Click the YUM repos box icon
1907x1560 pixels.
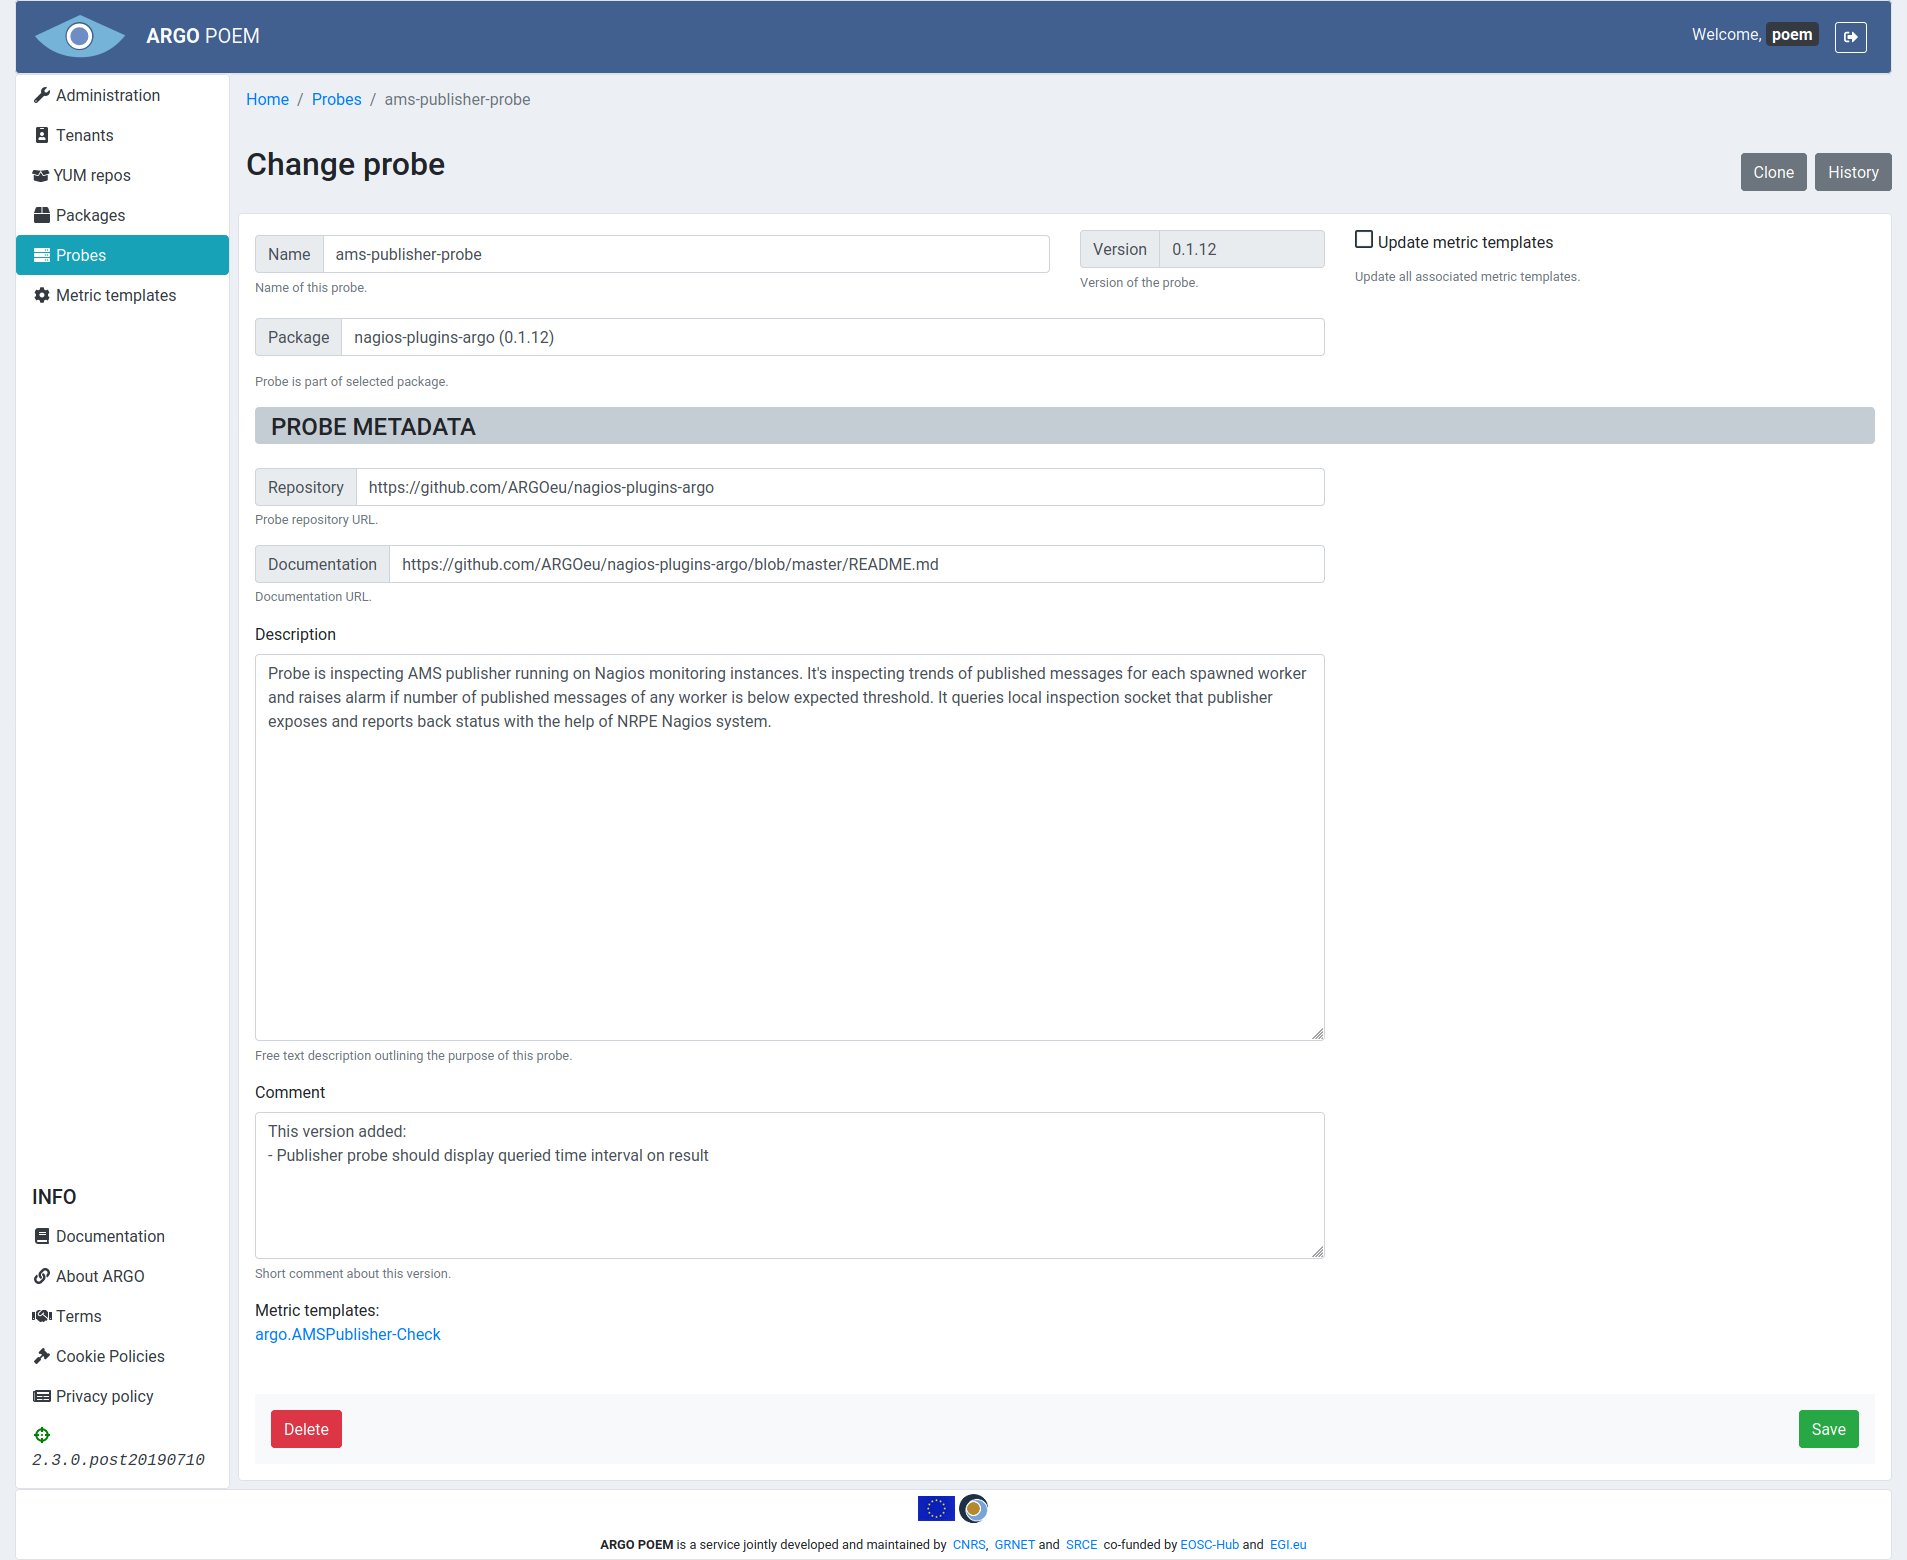tap(40, 175)
